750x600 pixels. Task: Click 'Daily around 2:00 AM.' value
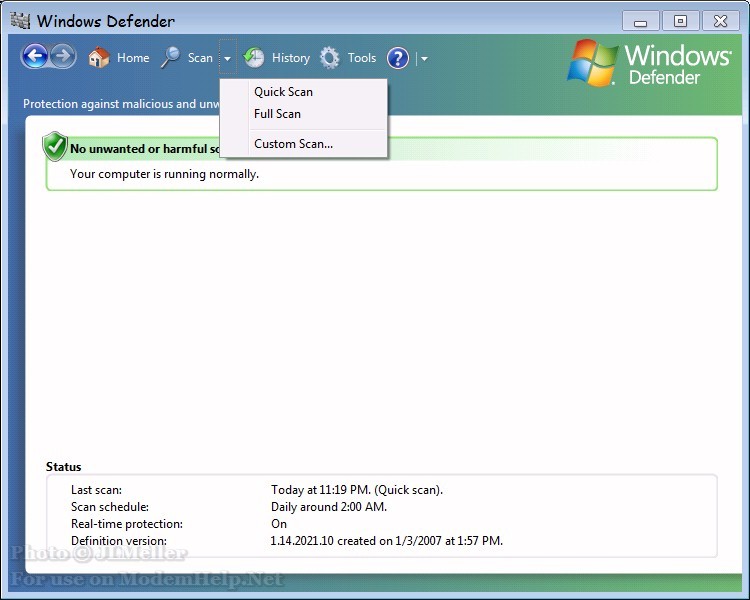click(329, 507)
